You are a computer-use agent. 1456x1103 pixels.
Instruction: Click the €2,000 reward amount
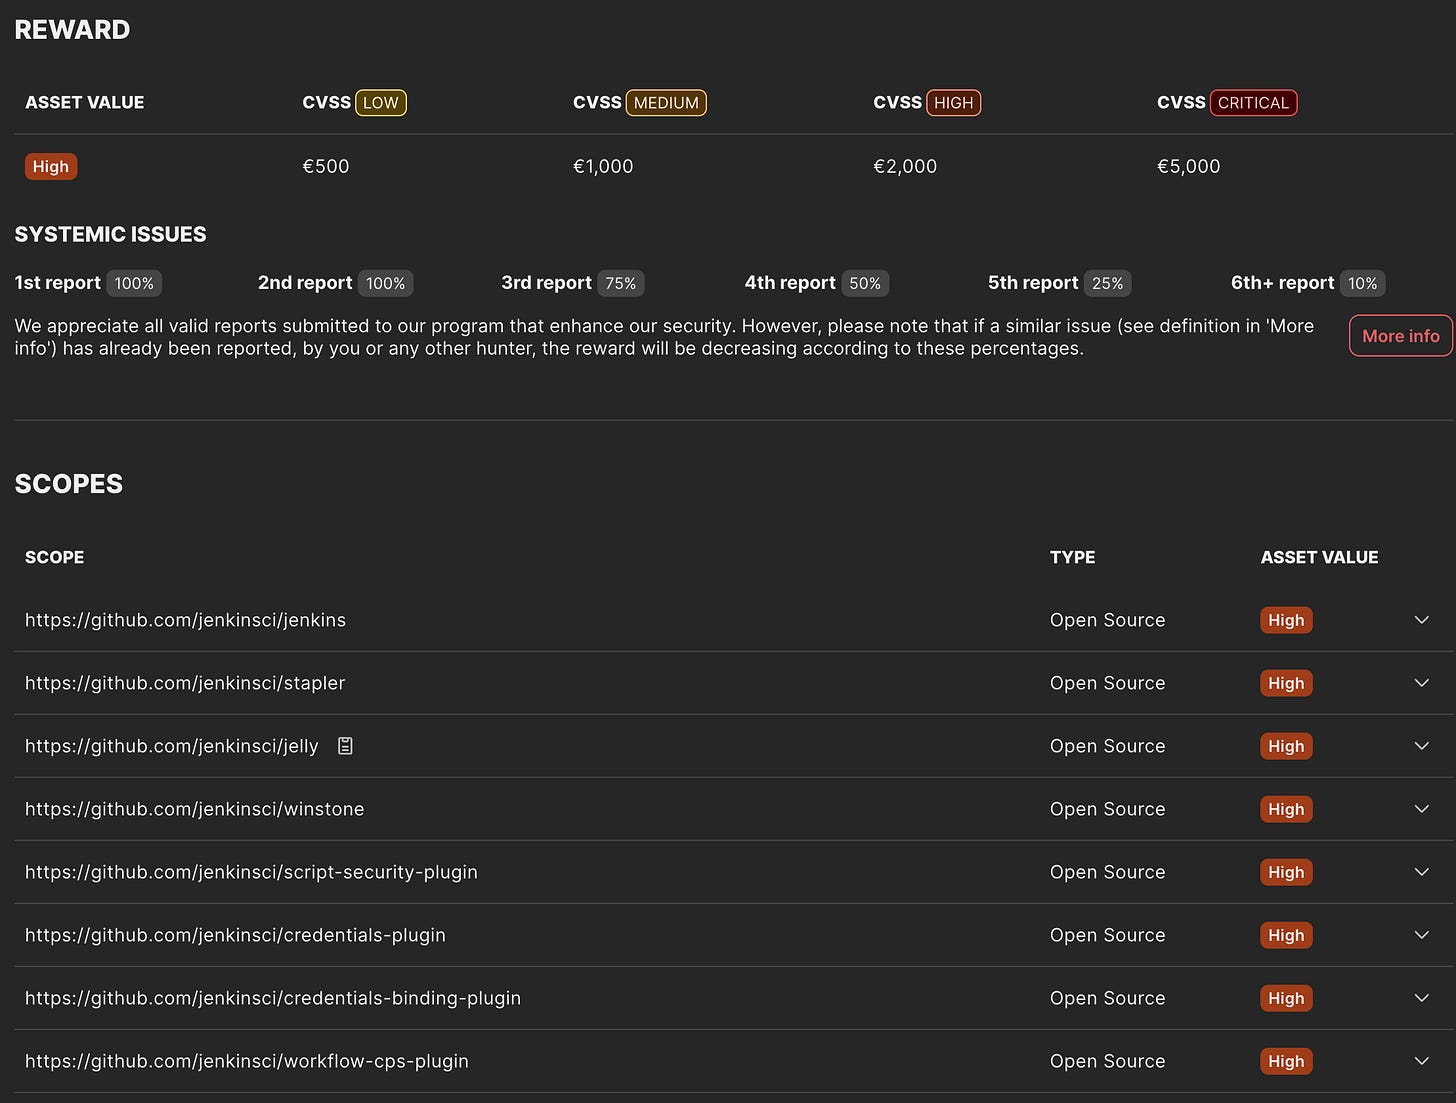click(x=905, y=167)
